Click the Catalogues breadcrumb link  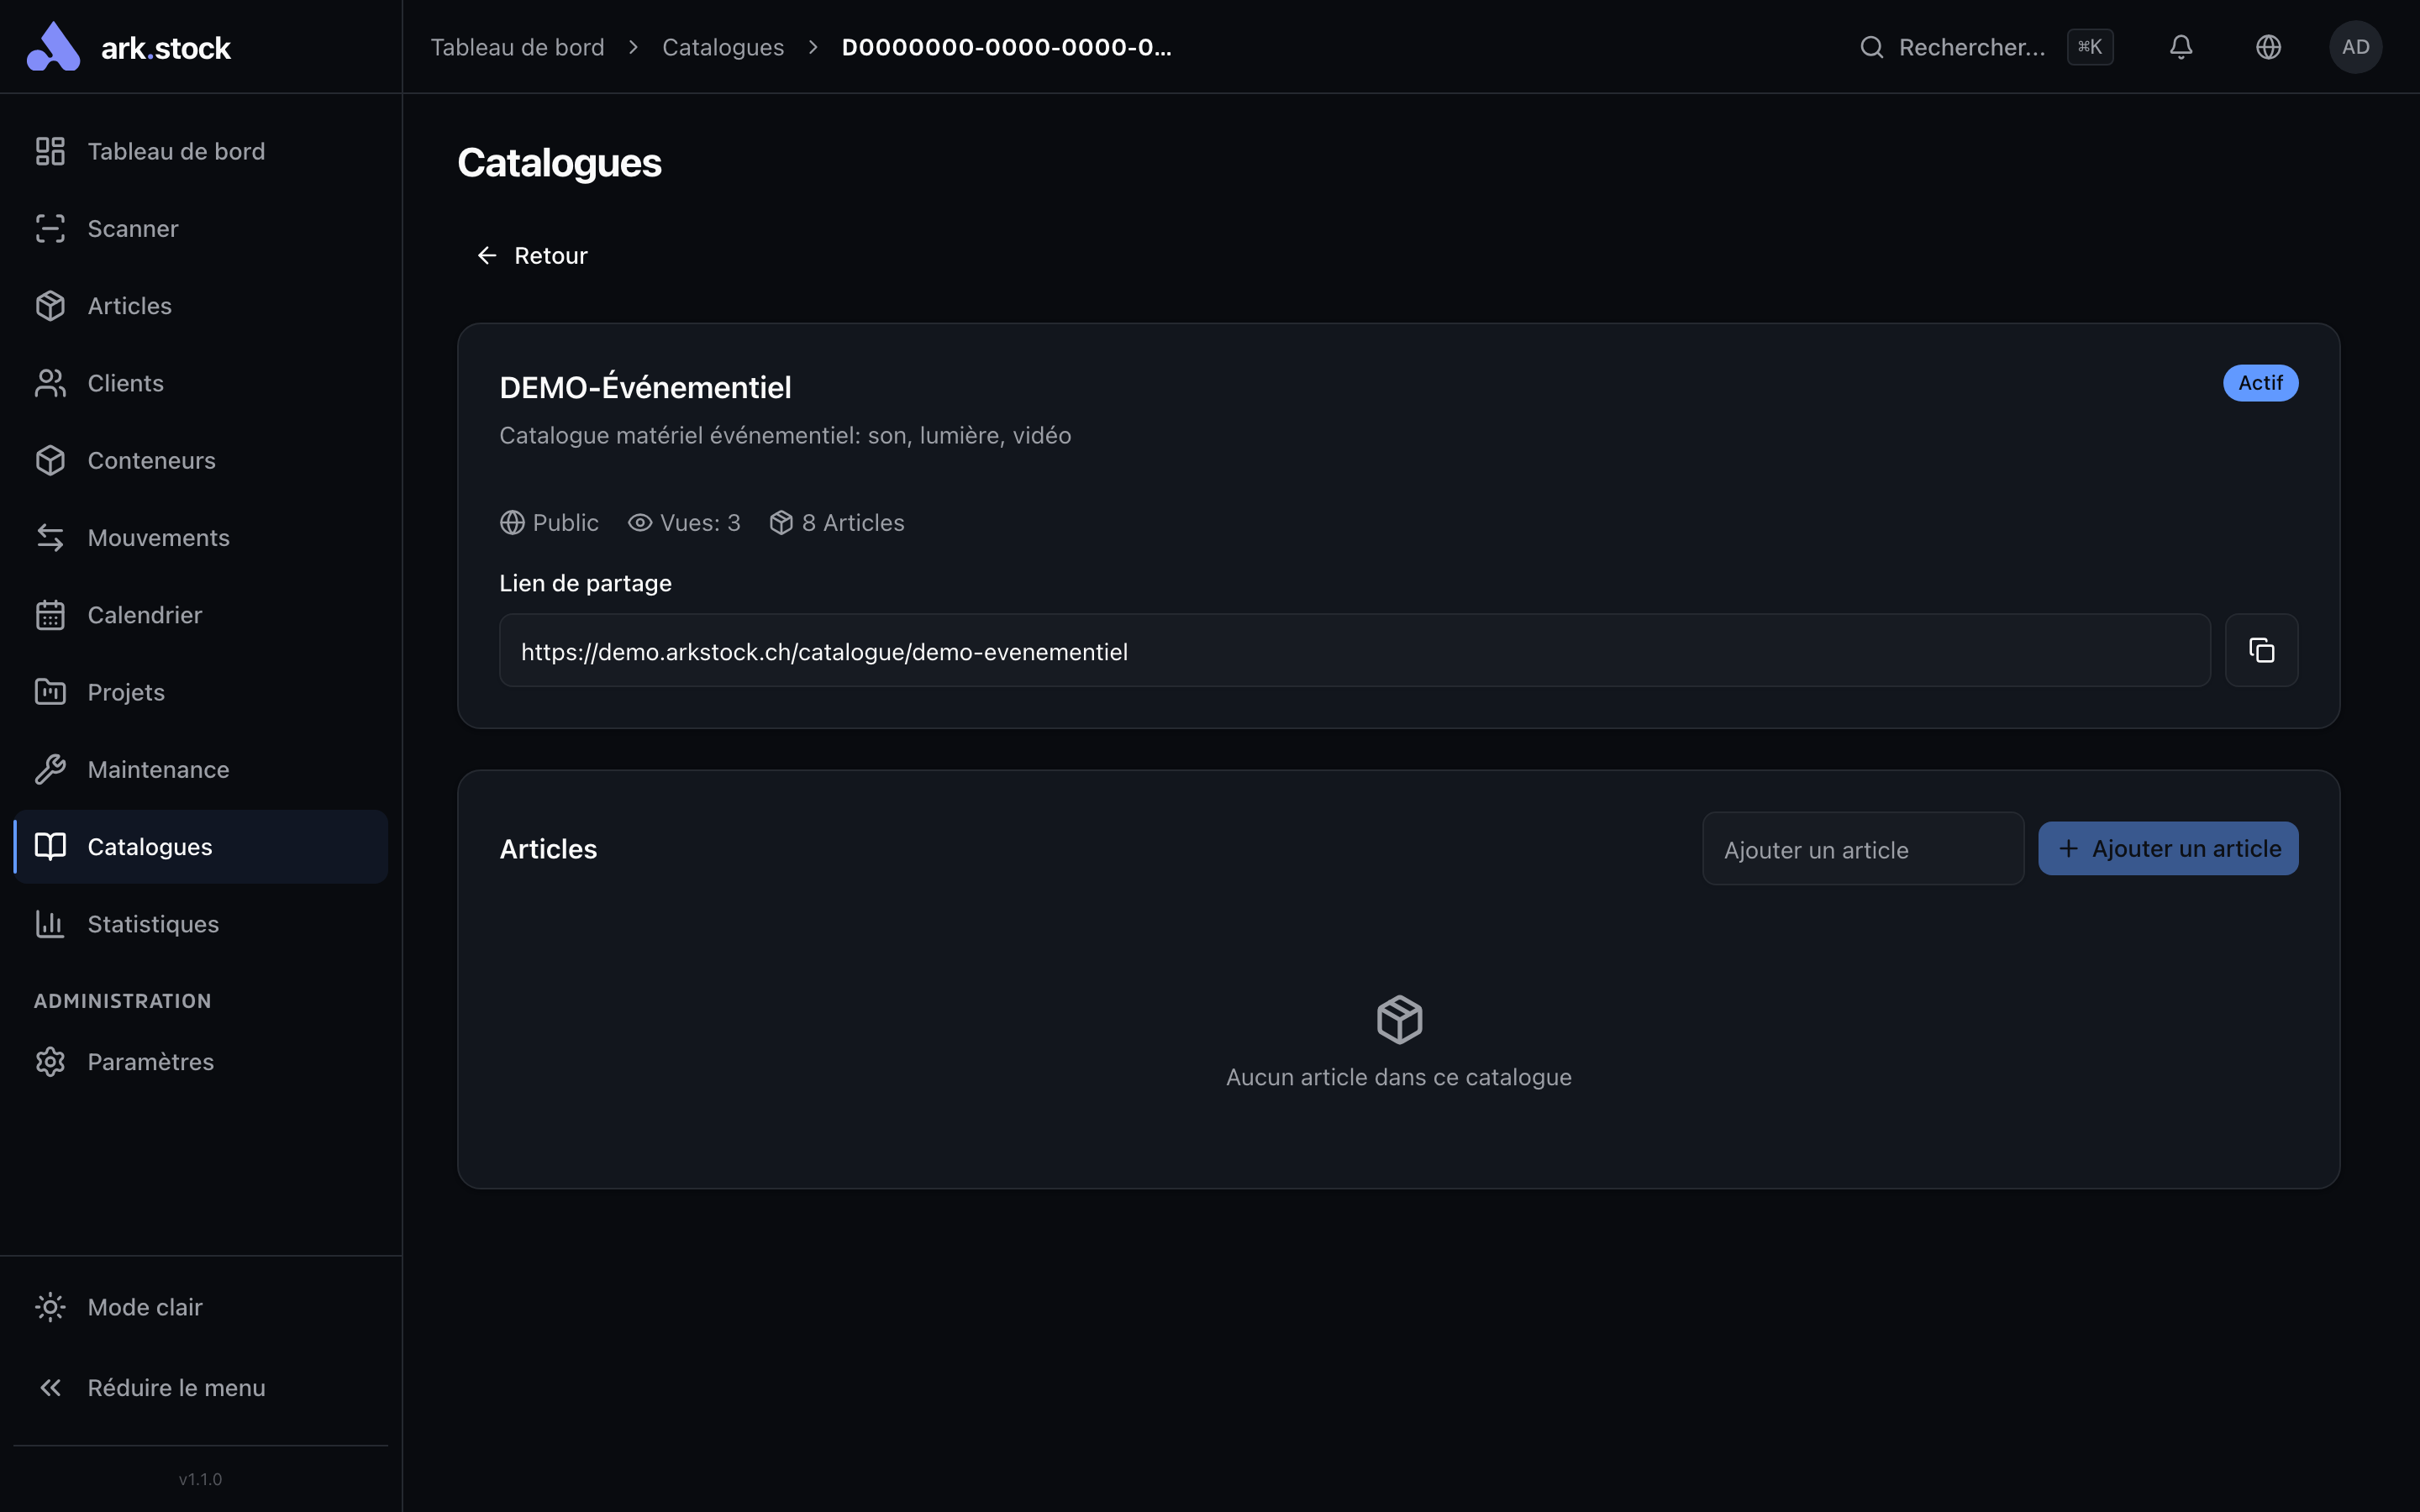click(723, 47)
